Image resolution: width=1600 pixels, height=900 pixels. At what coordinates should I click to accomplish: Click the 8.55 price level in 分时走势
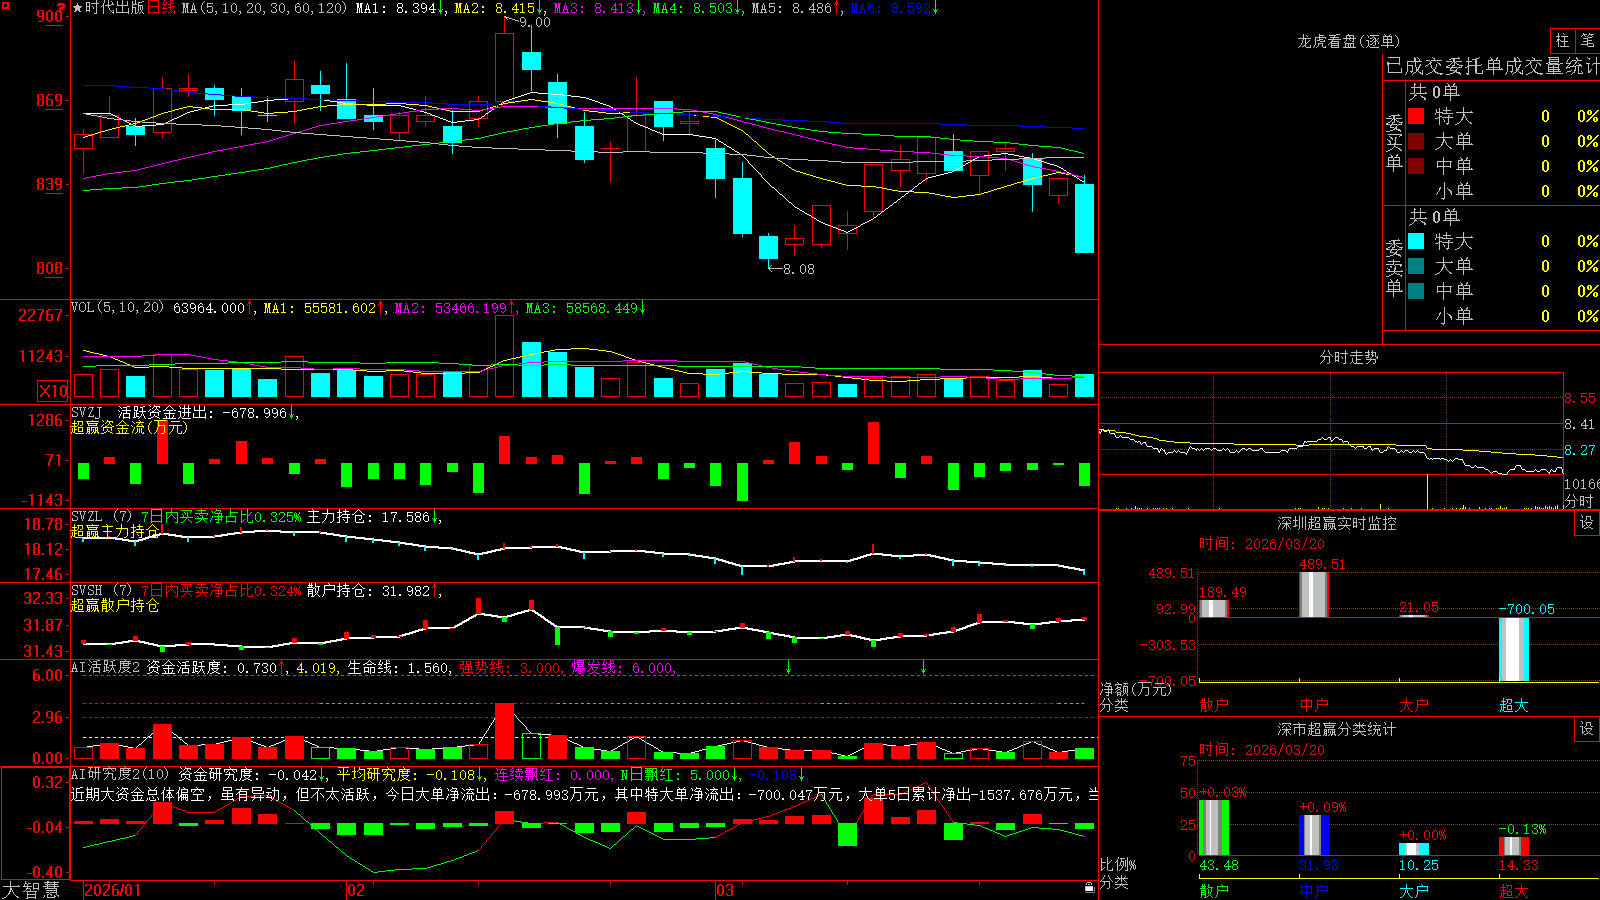[1580, 398]
